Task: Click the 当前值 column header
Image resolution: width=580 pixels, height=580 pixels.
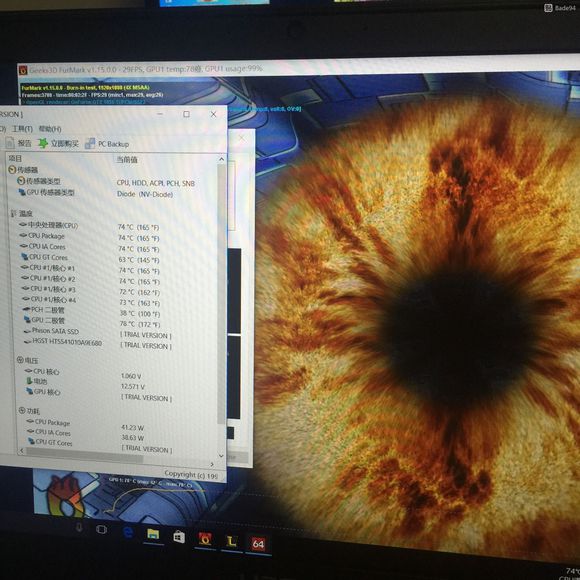Action: click(x=127, y=159)
